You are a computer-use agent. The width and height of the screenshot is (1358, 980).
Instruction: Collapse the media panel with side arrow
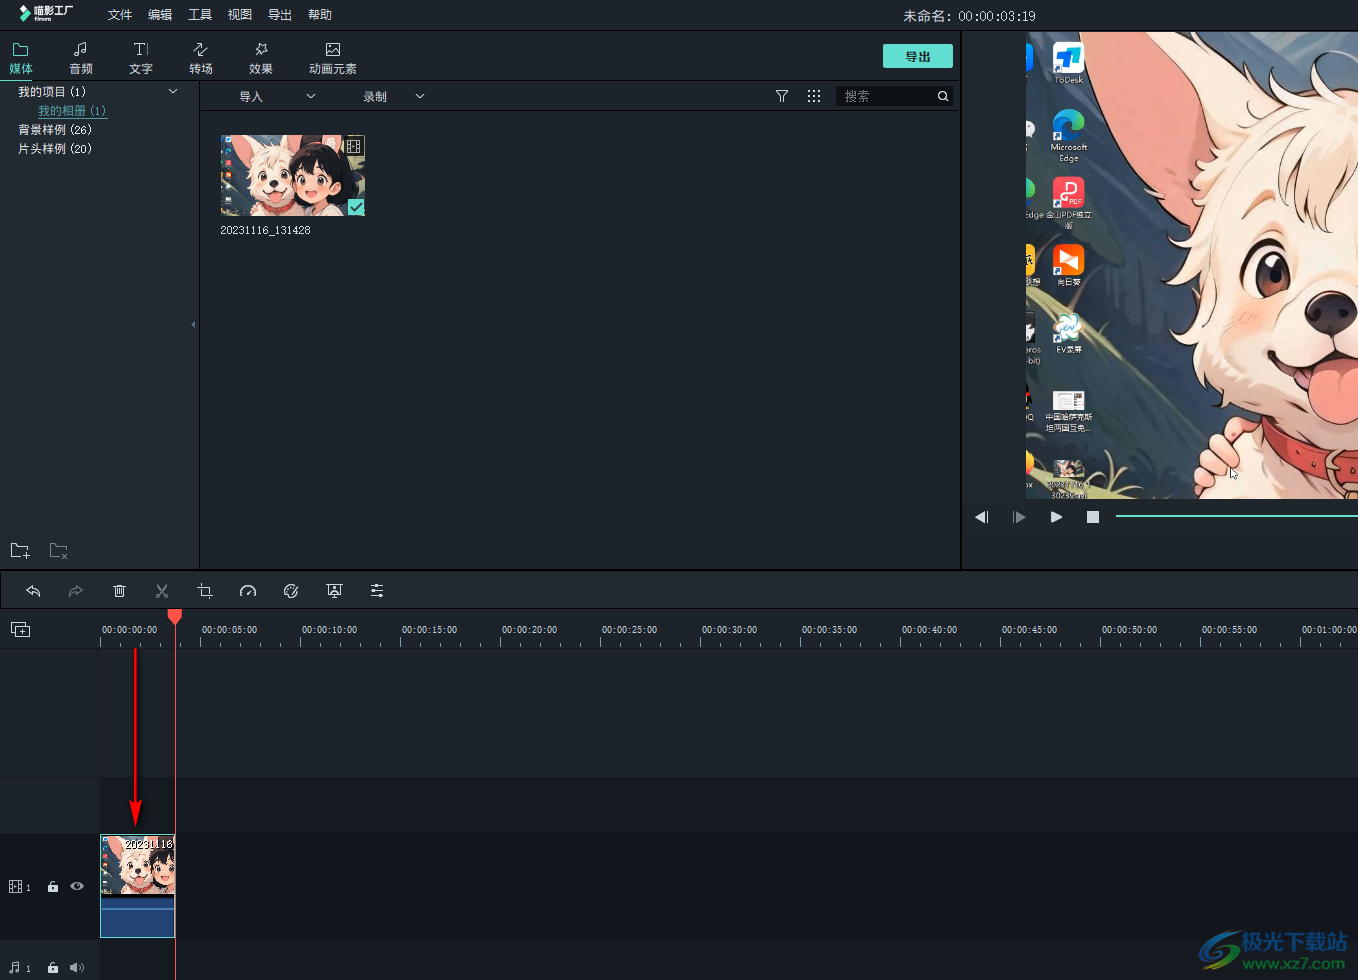193,324
